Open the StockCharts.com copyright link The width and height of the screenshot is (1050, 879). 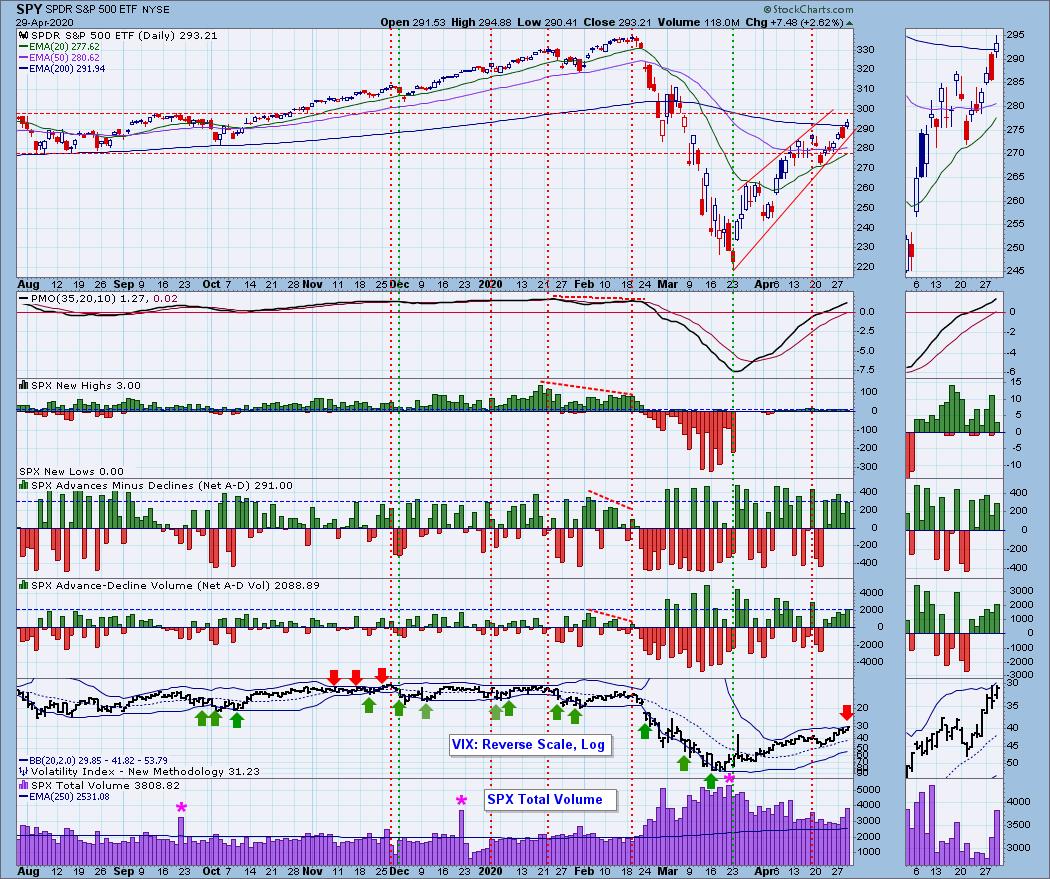(x=810, y=9)
